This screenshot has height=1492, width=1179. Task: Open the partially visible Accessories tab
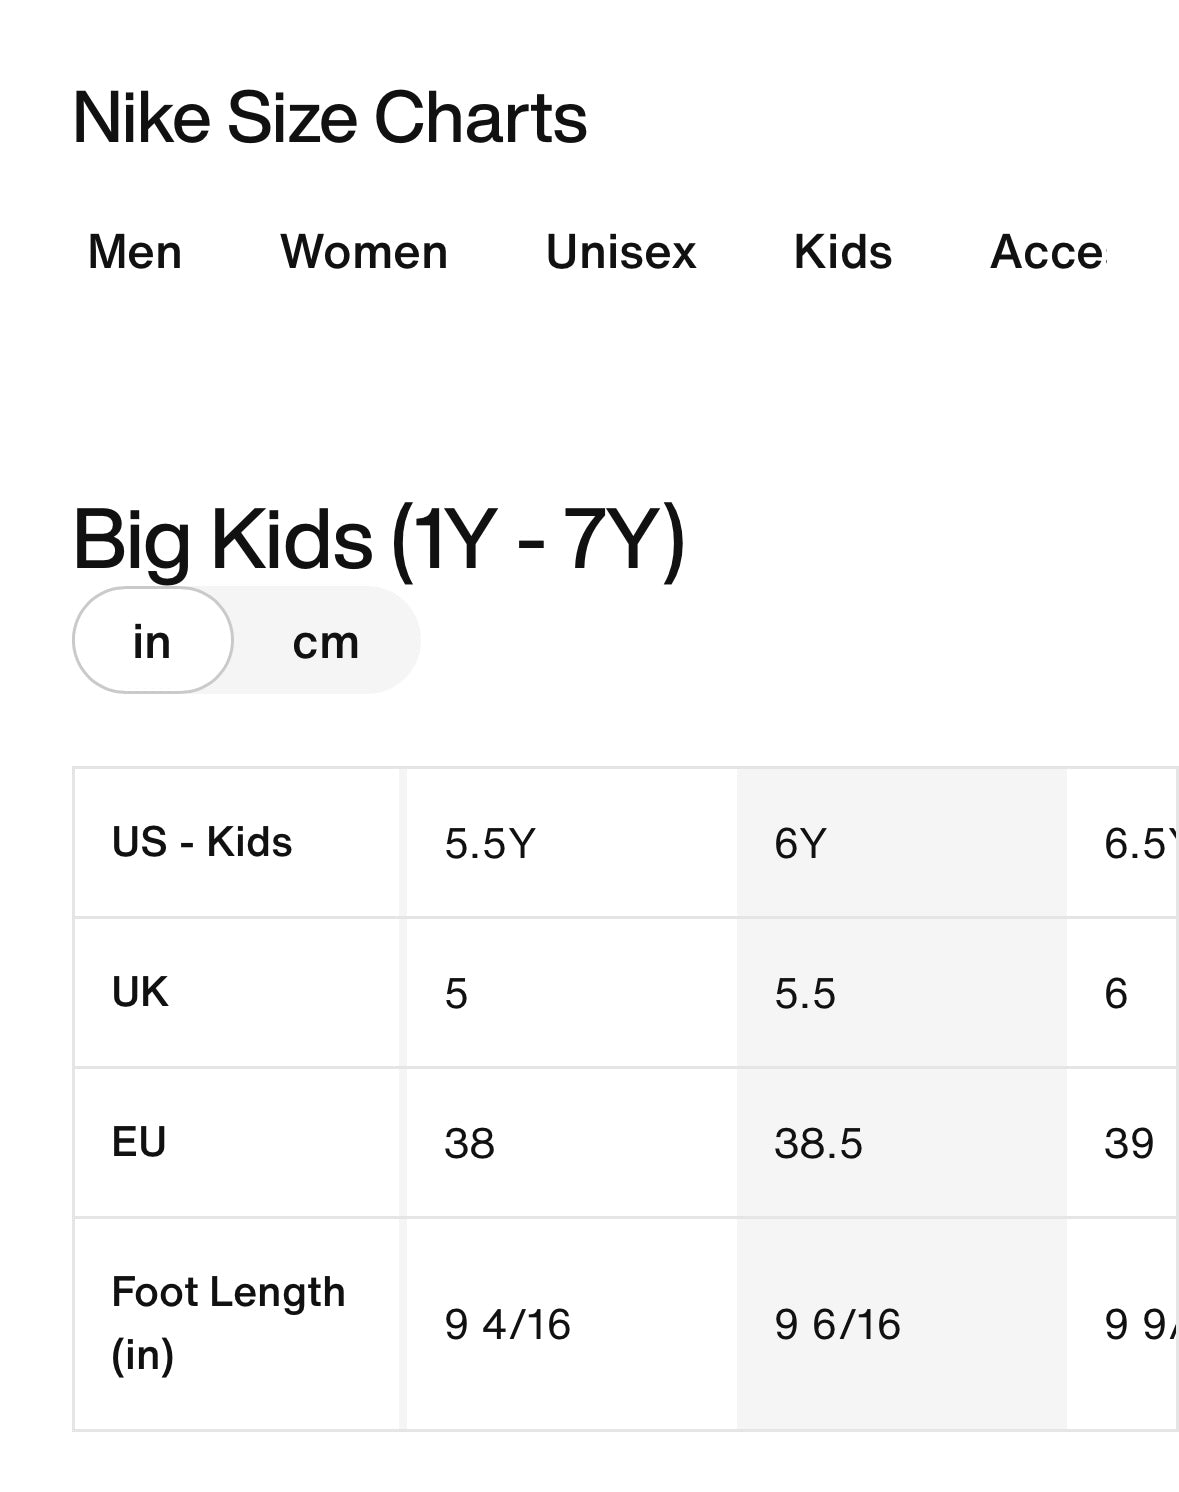pyautogui.click(x=1047, y=252)
